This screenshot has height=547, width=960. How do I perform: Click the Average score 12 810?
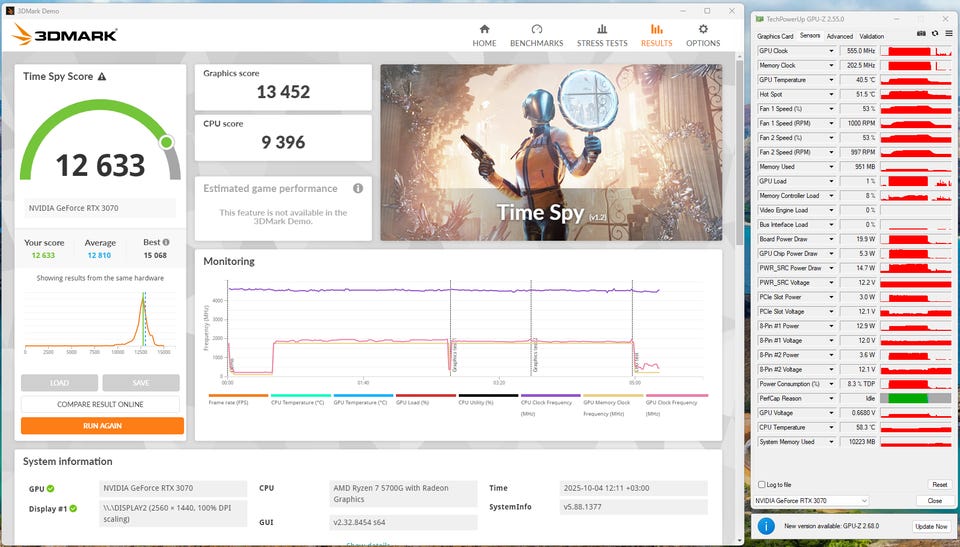[x=99, y=255]
